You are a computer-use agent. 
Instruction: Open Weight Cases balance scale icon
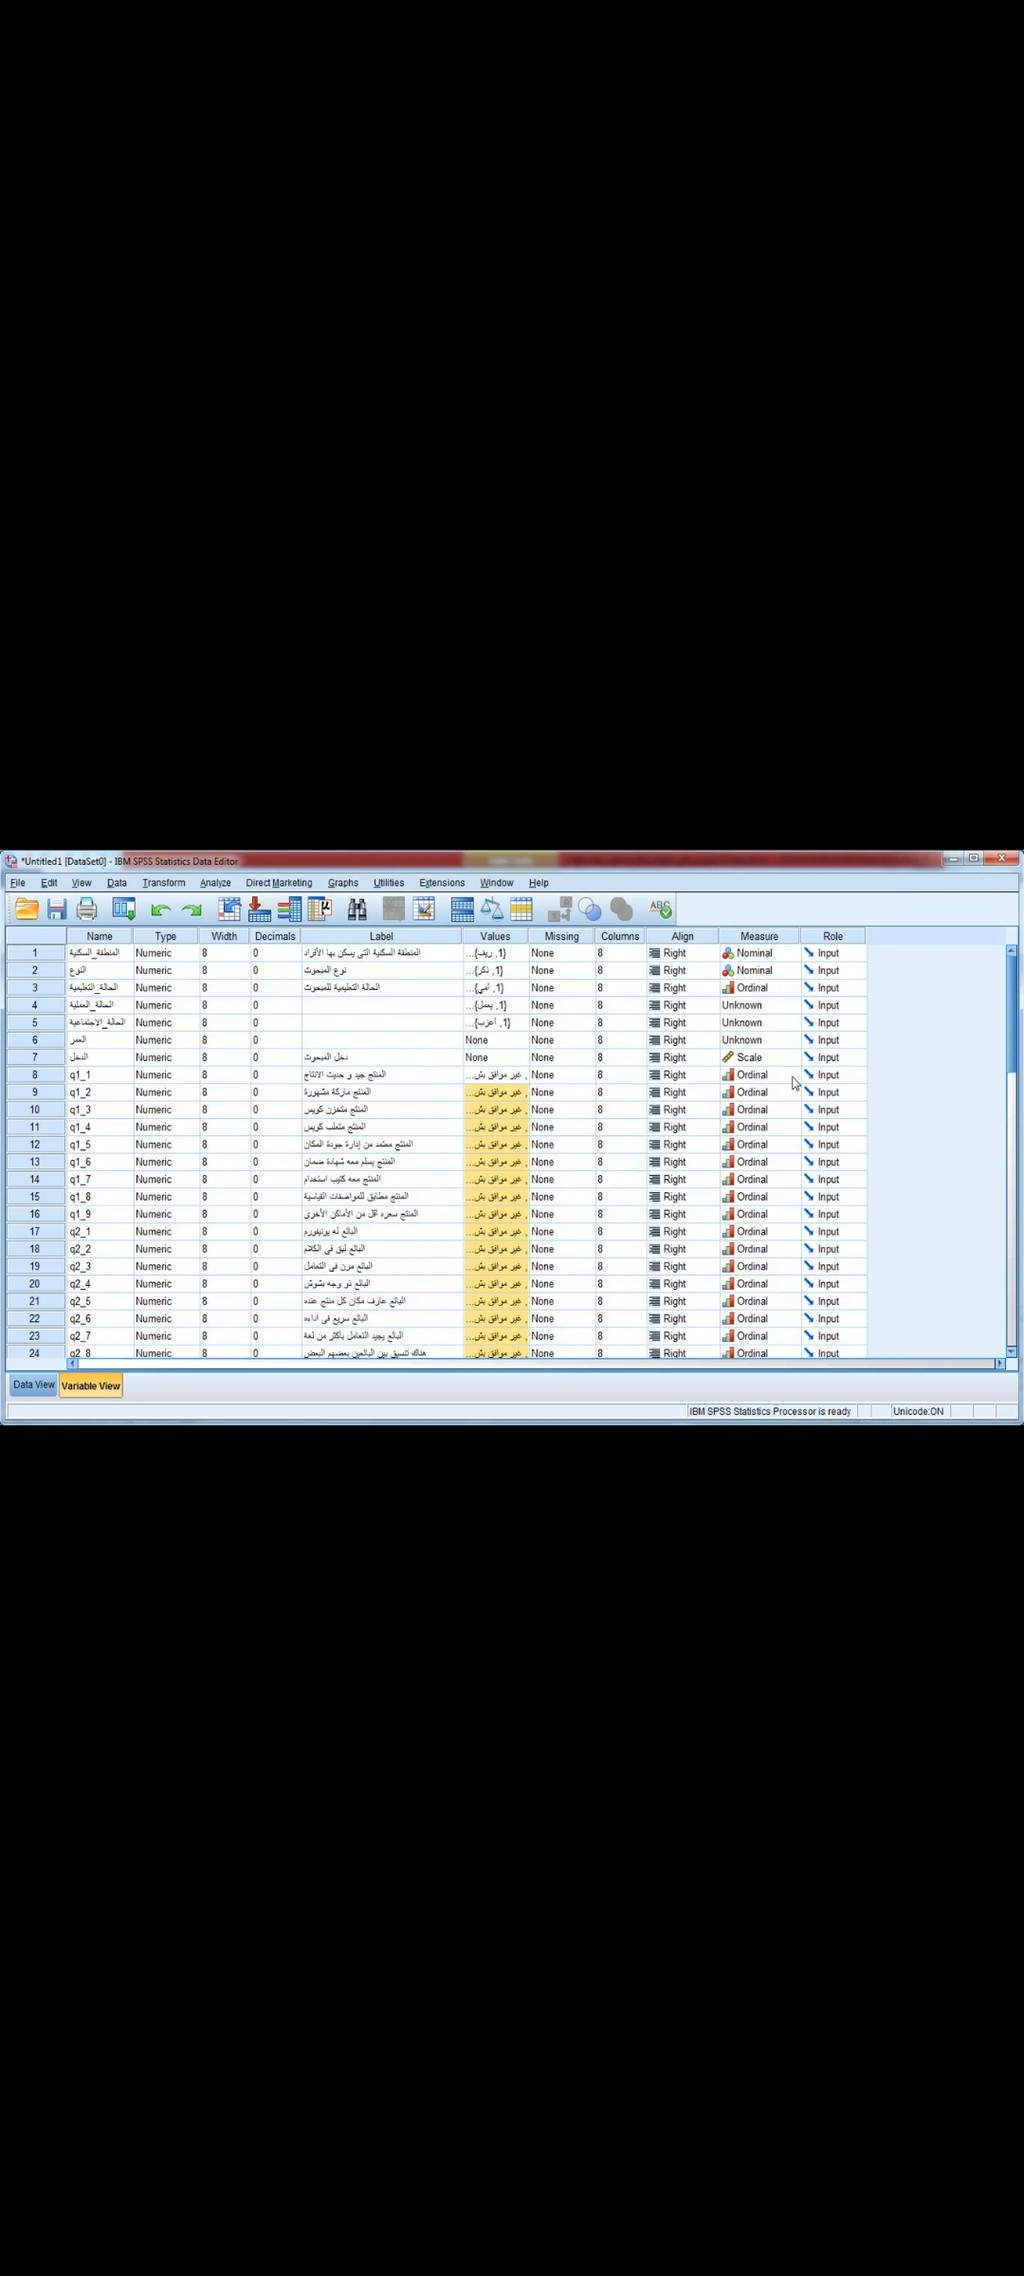click(x=492, y=909)
